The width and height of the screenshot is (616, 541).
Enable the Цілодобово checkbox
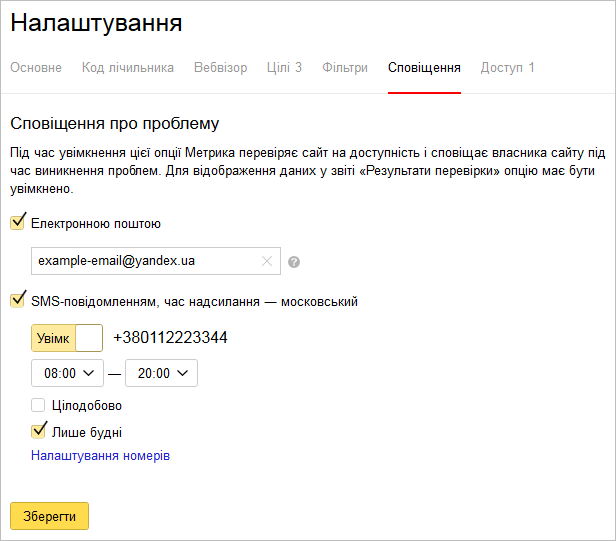(38, 405)
